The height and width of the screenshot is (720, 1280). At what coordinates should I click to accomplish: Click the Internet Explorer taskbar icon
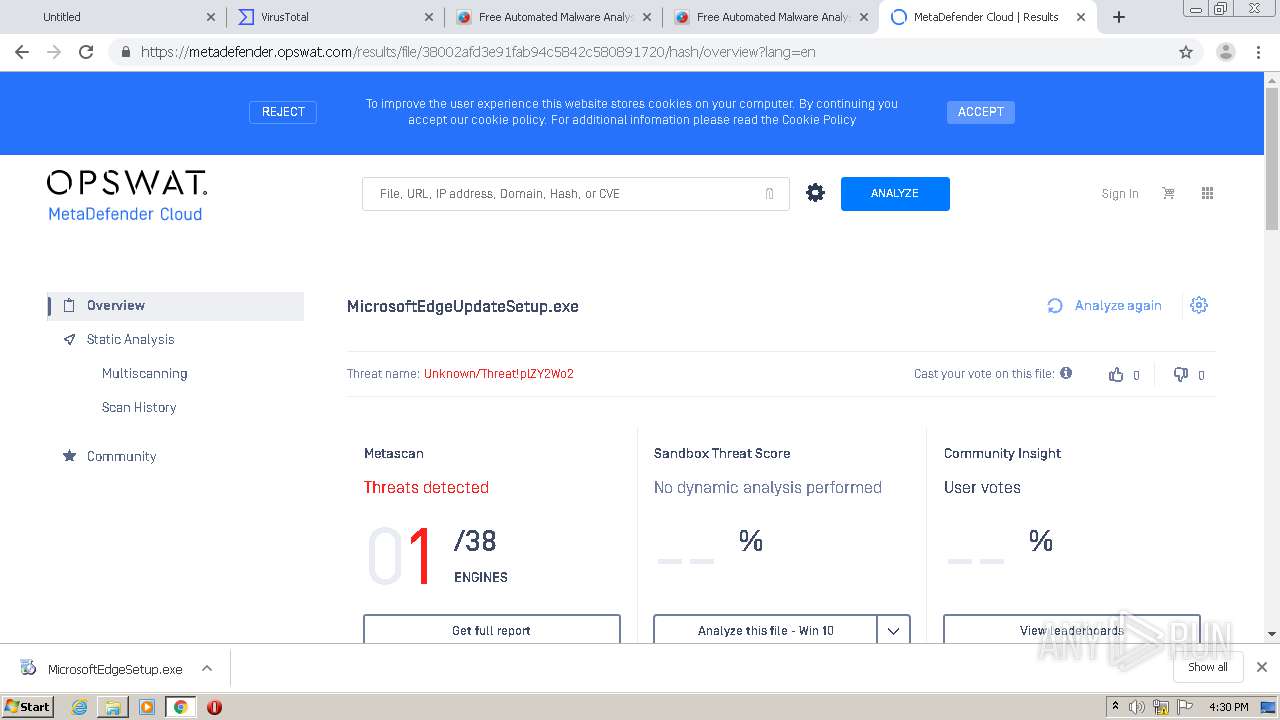pyautogui.click(x=79, y=707)
